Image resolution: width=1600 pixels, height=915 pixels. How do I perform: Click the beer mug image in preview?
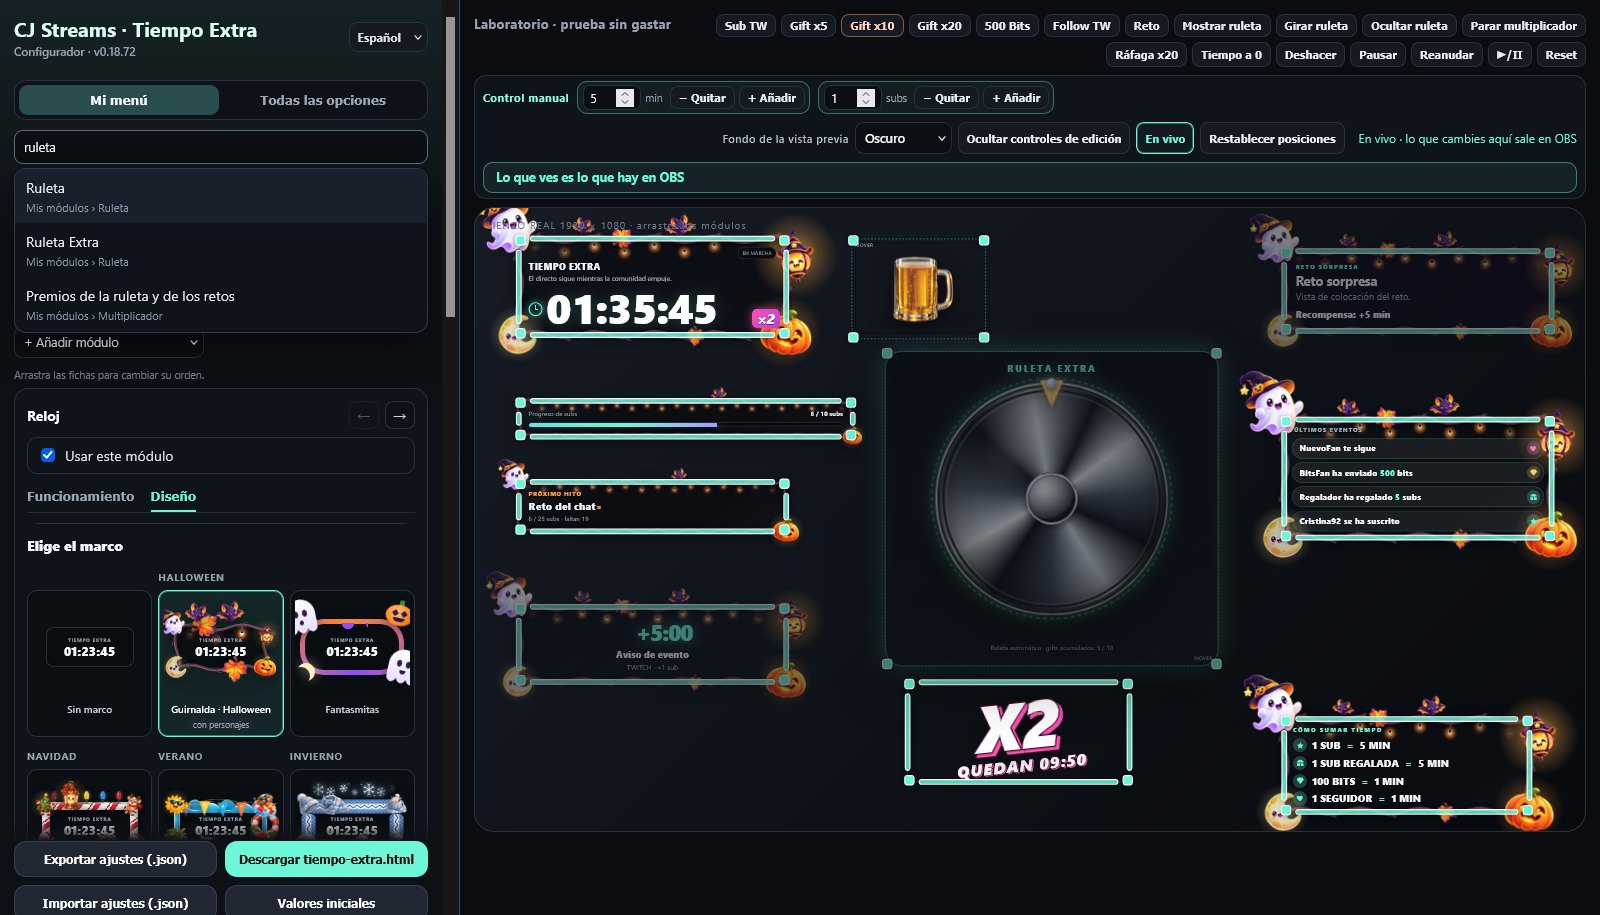click(922, 288)
